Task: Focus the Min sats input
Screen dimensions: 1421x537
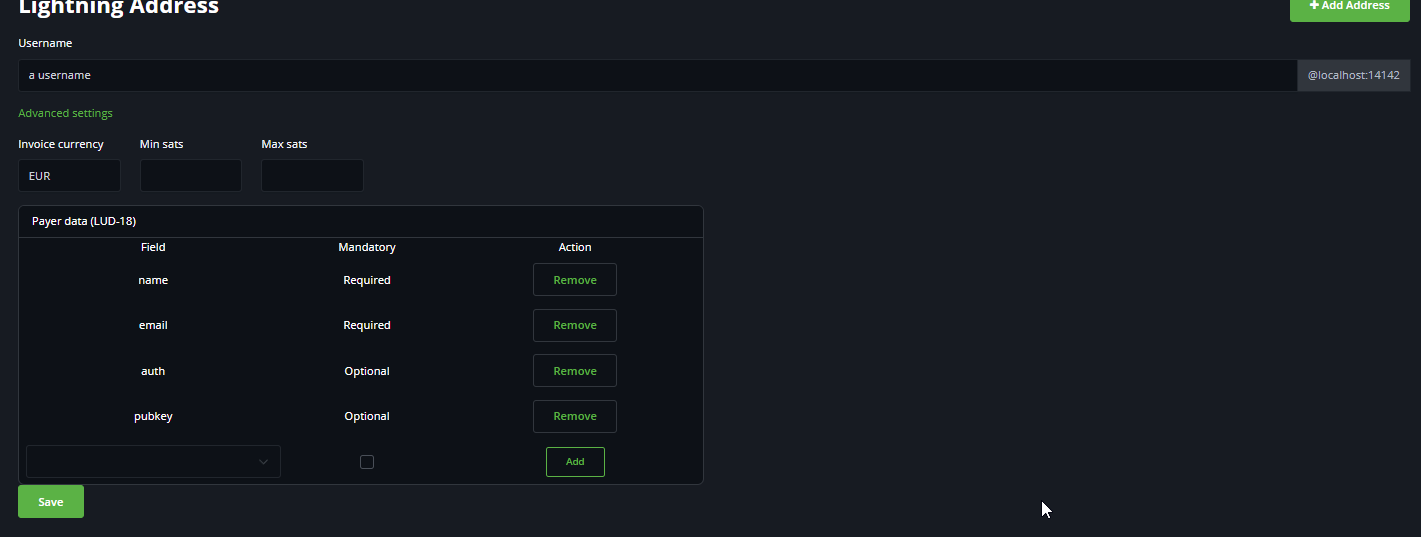Action: coord(191,175)
